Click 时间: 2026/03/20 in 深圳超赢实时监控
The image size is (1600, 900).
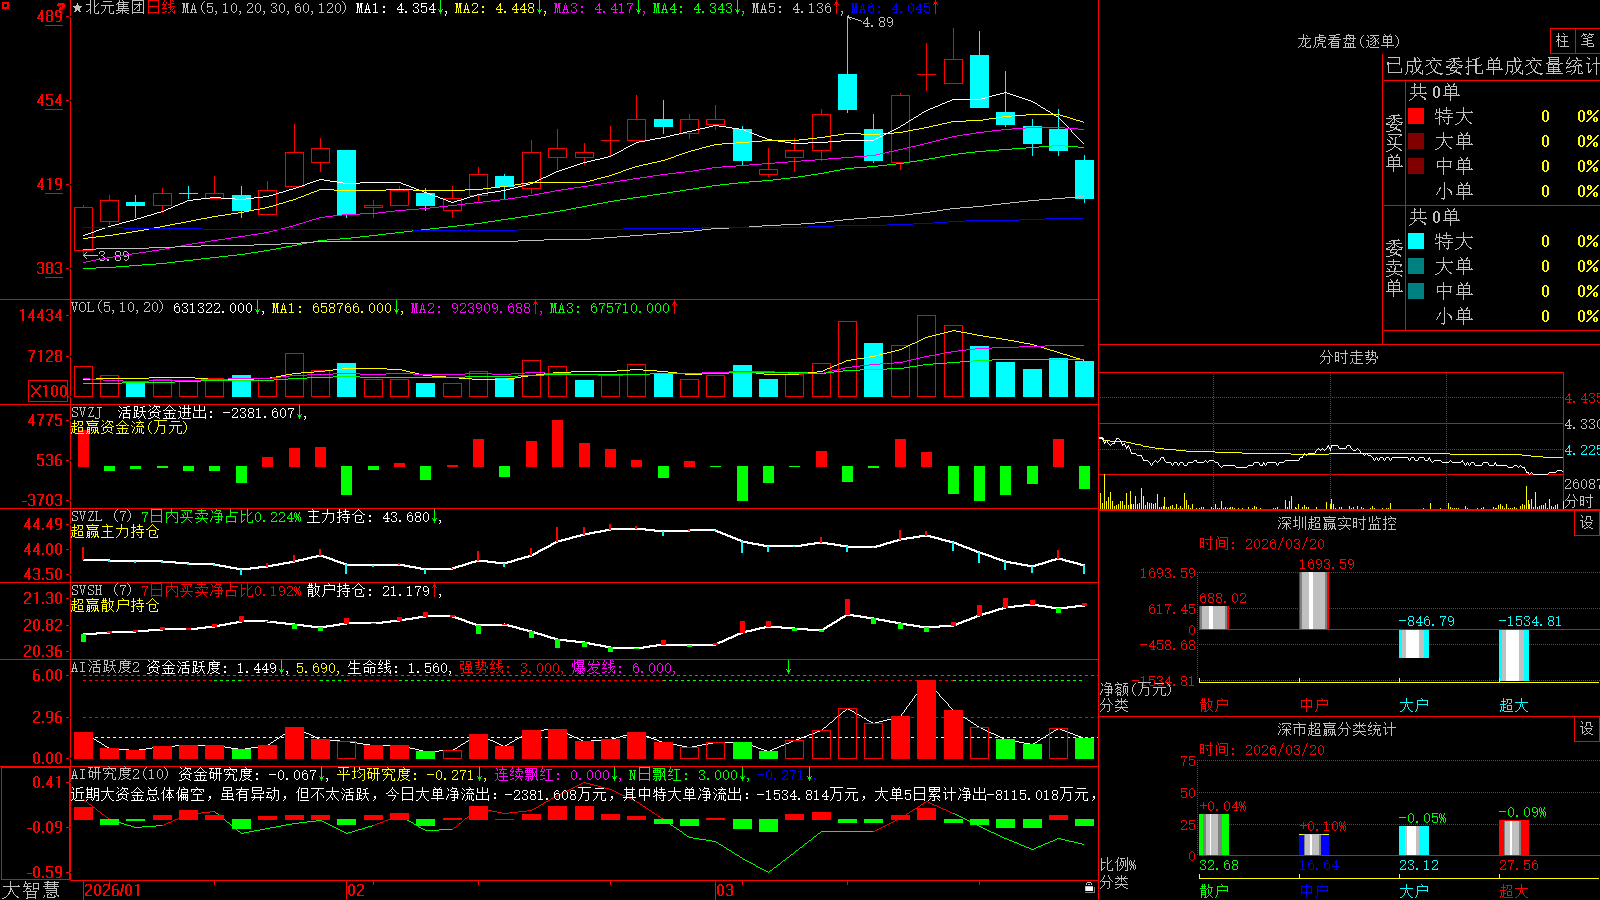1262,544
